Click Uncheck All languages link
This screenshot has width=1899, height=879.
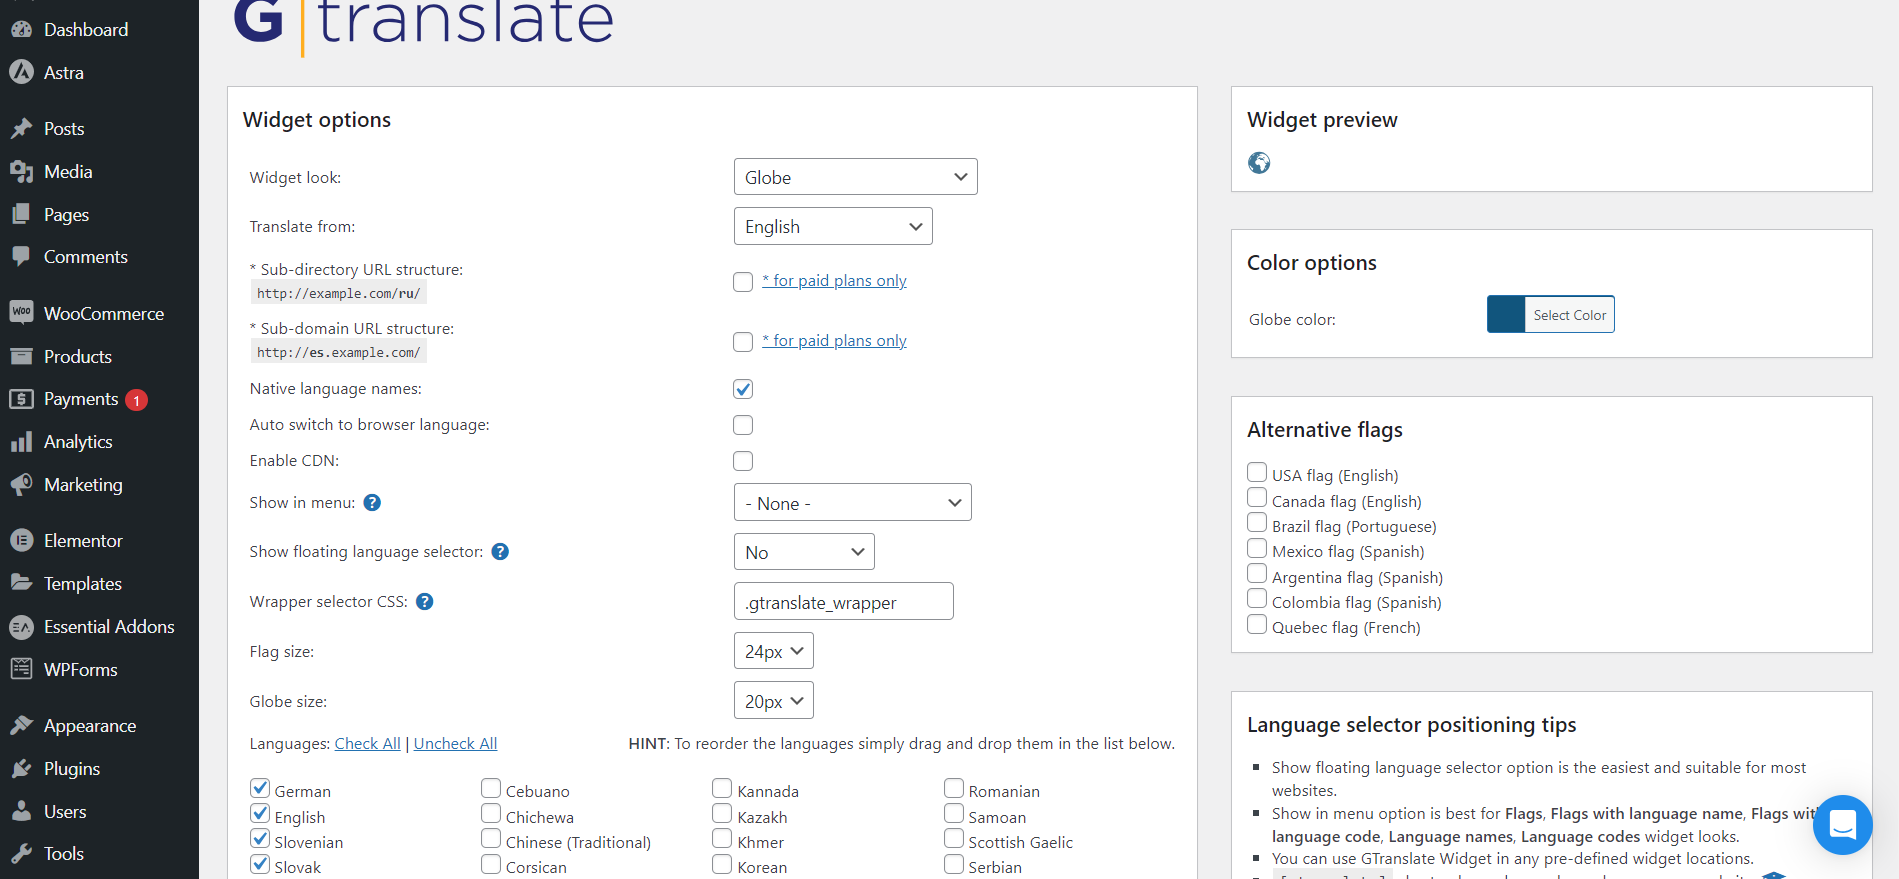click(x=455, y=744)
